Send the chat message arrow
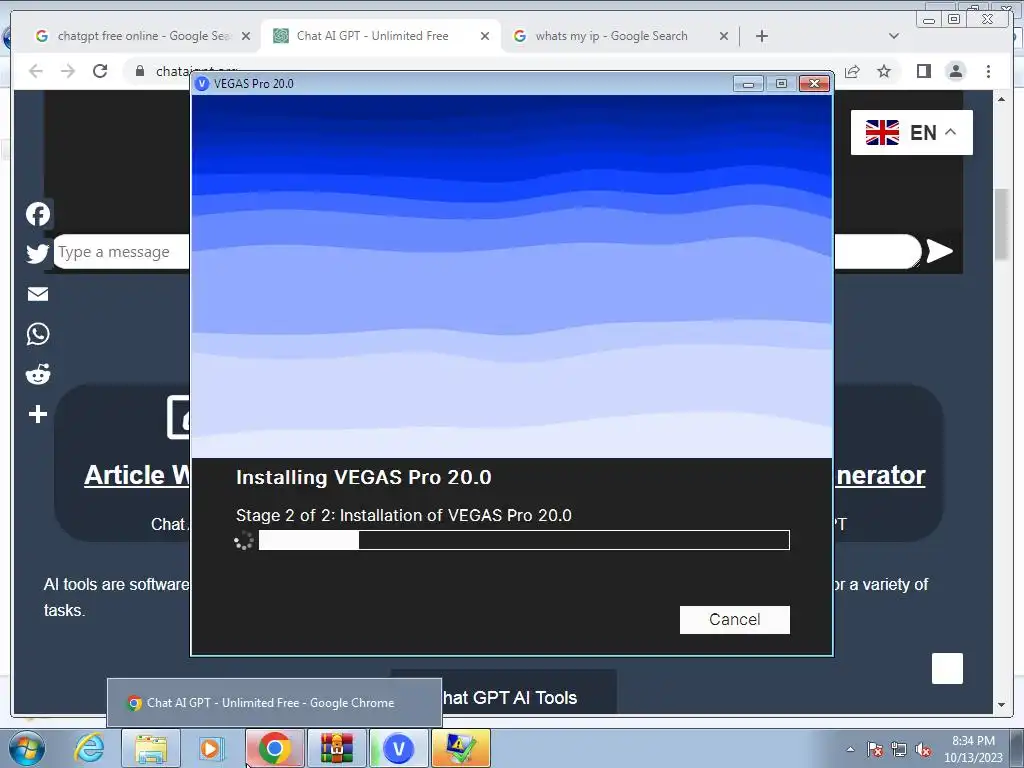The image size is (1024, 768). (939, 251)
